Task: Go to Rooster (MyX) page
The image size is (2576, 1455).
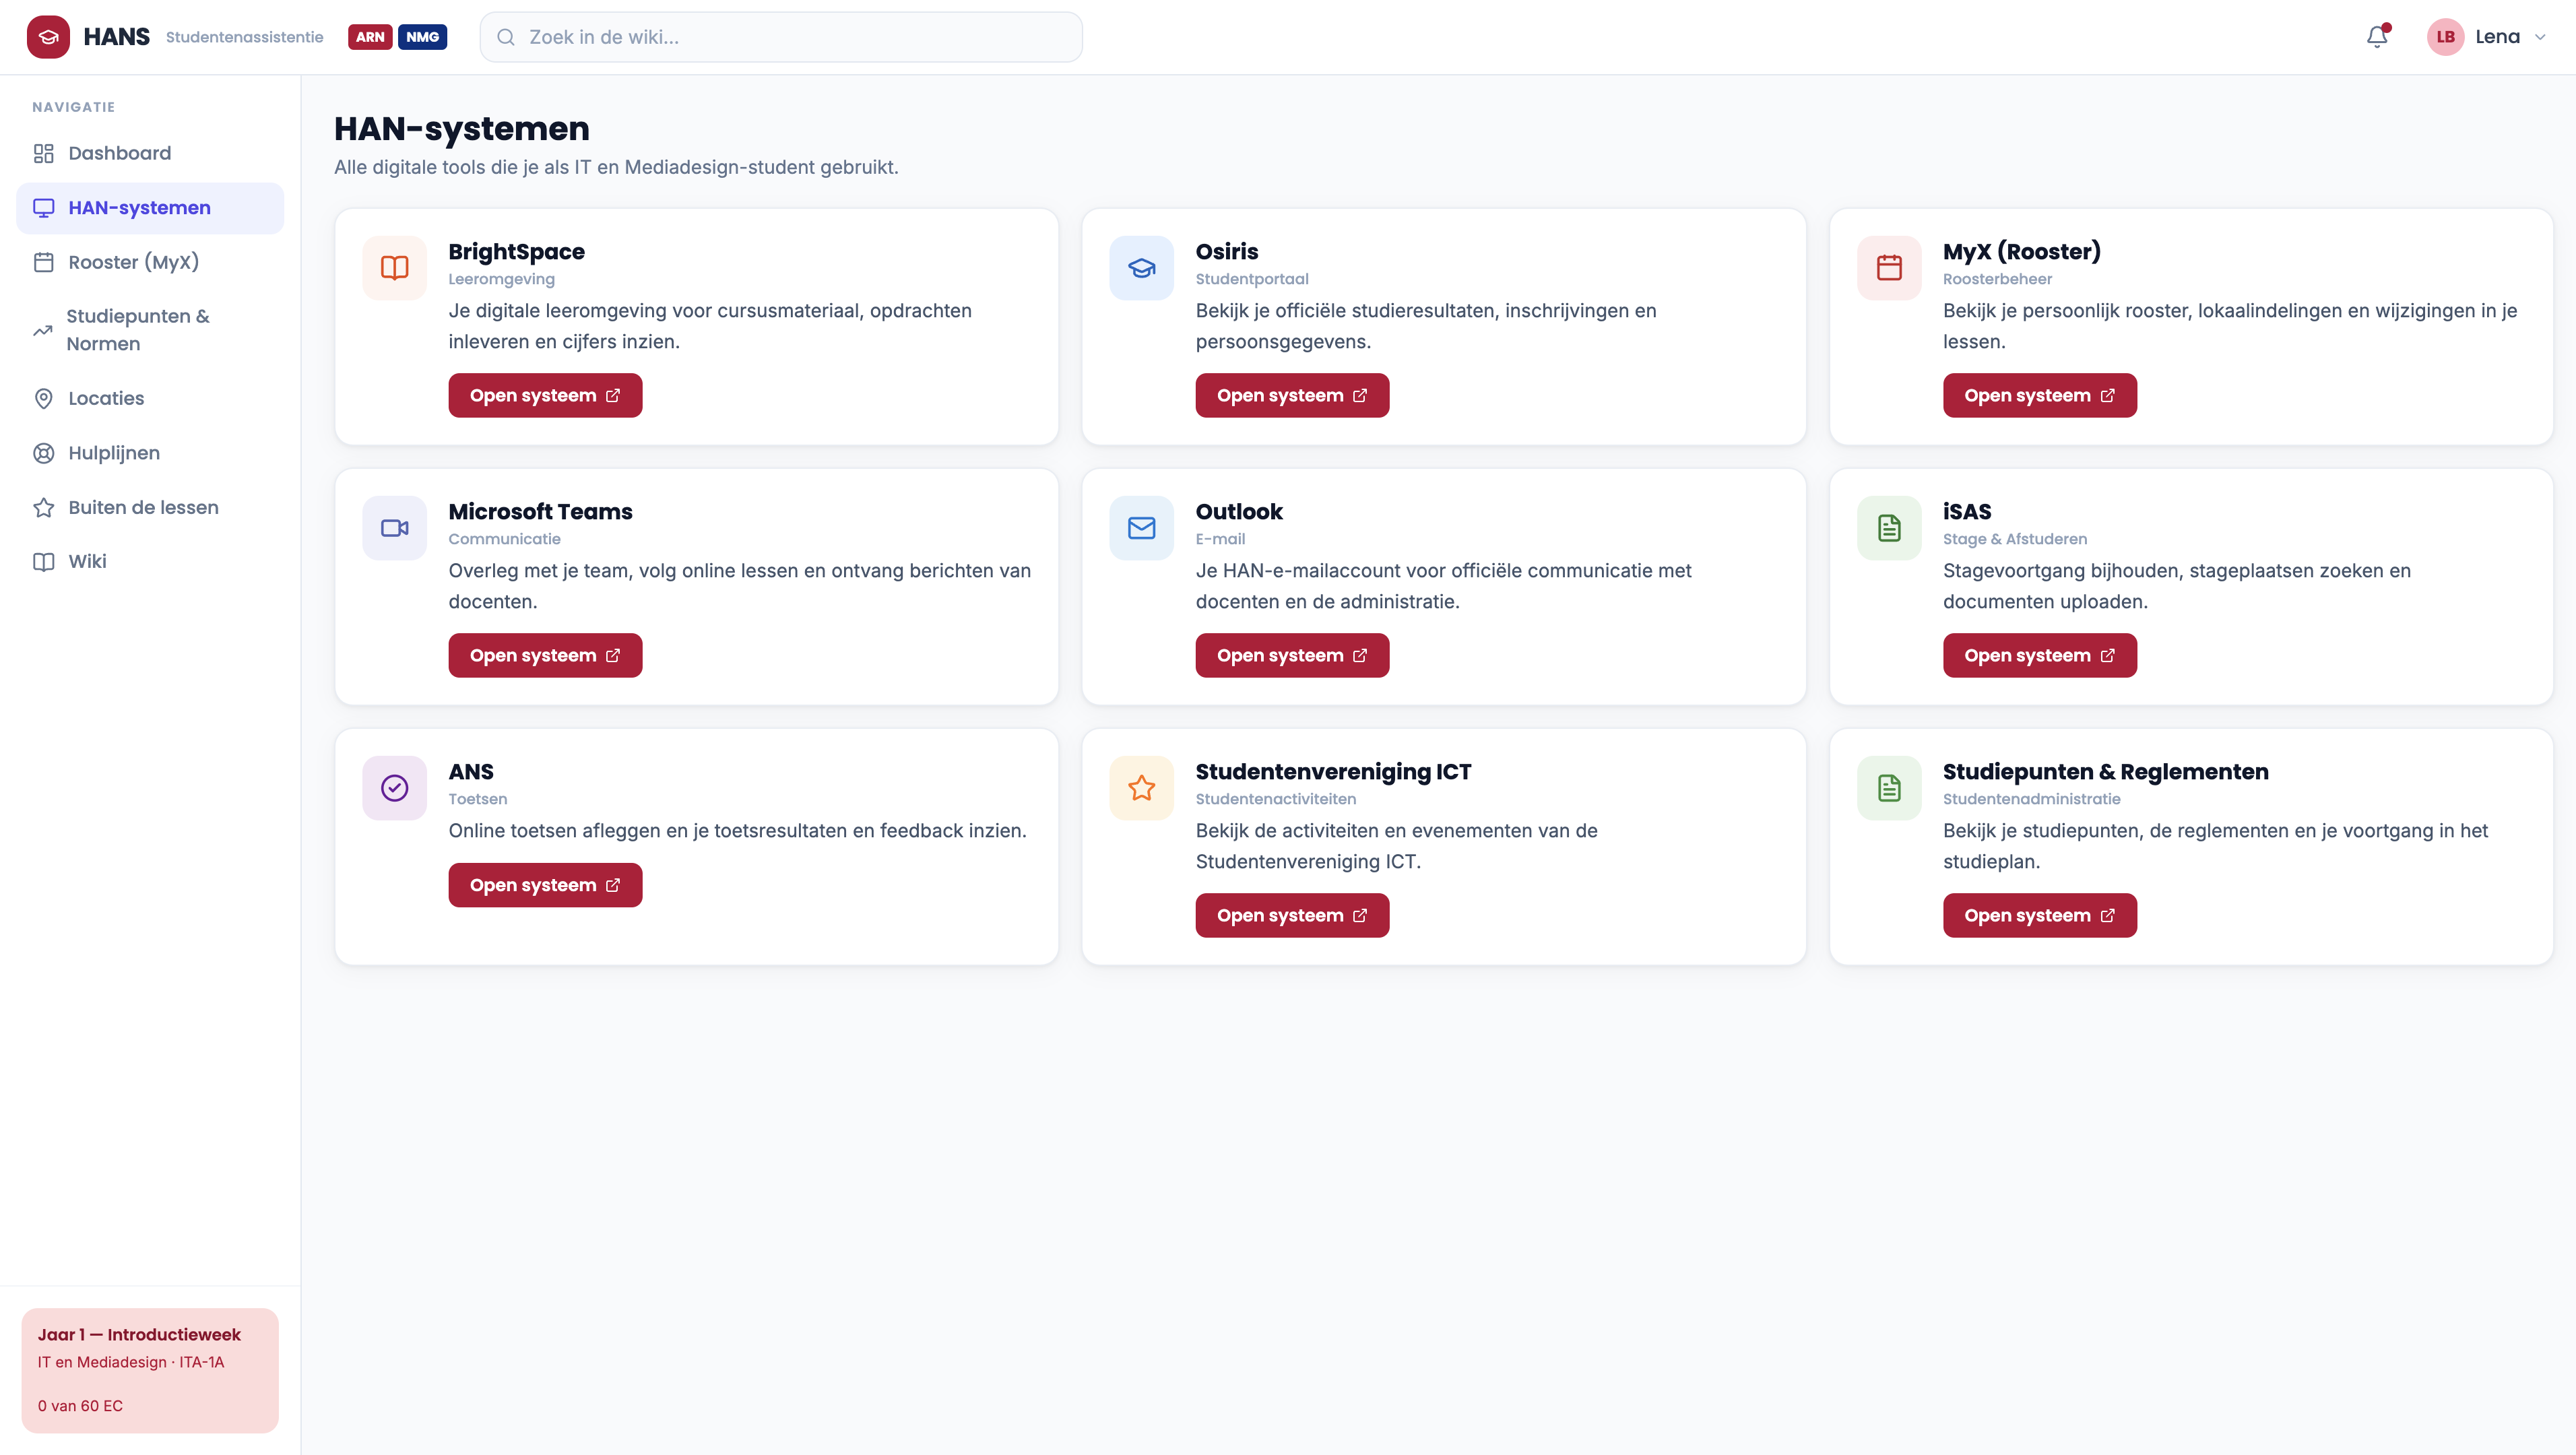Action: [150, 262]
